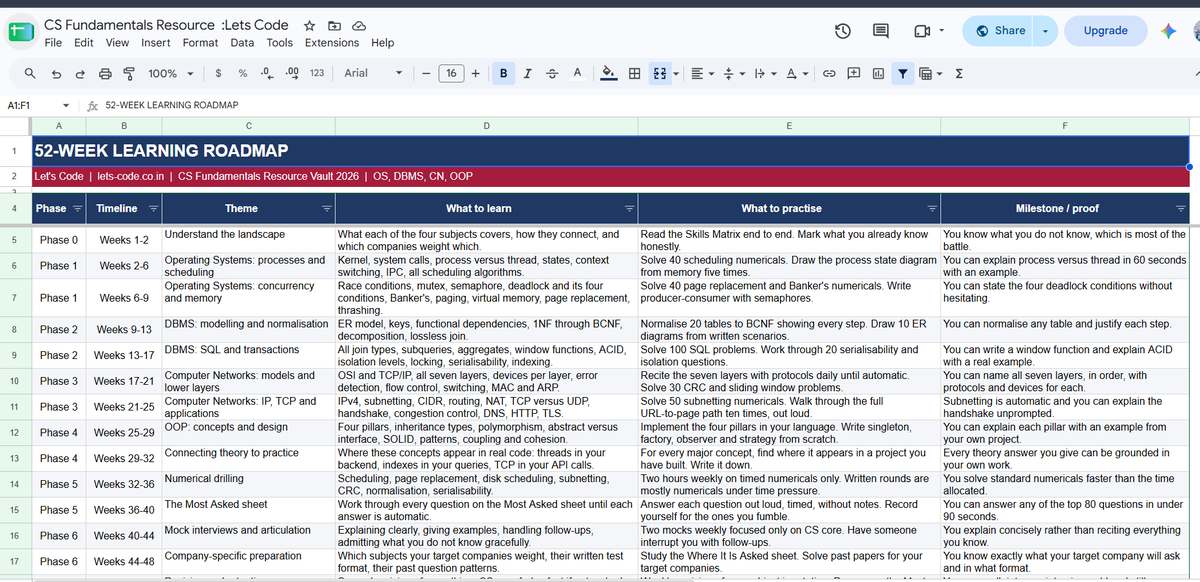Open version history clock icon
Viewport: 1200px width, 582px height.
(x=843, y=31)
